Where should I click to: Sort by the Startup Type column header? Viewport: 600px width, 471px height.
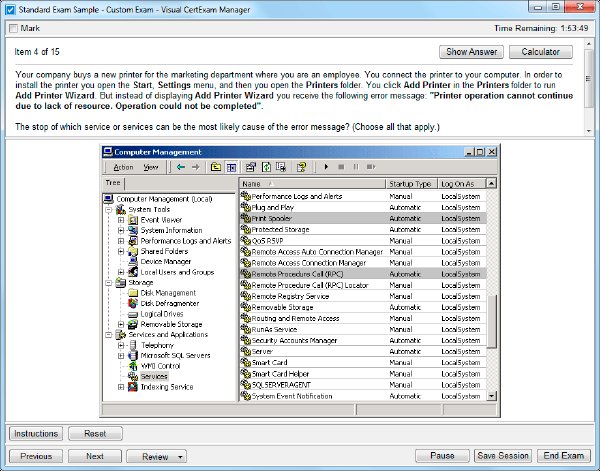pyautogui.click(x=411, y=184)
